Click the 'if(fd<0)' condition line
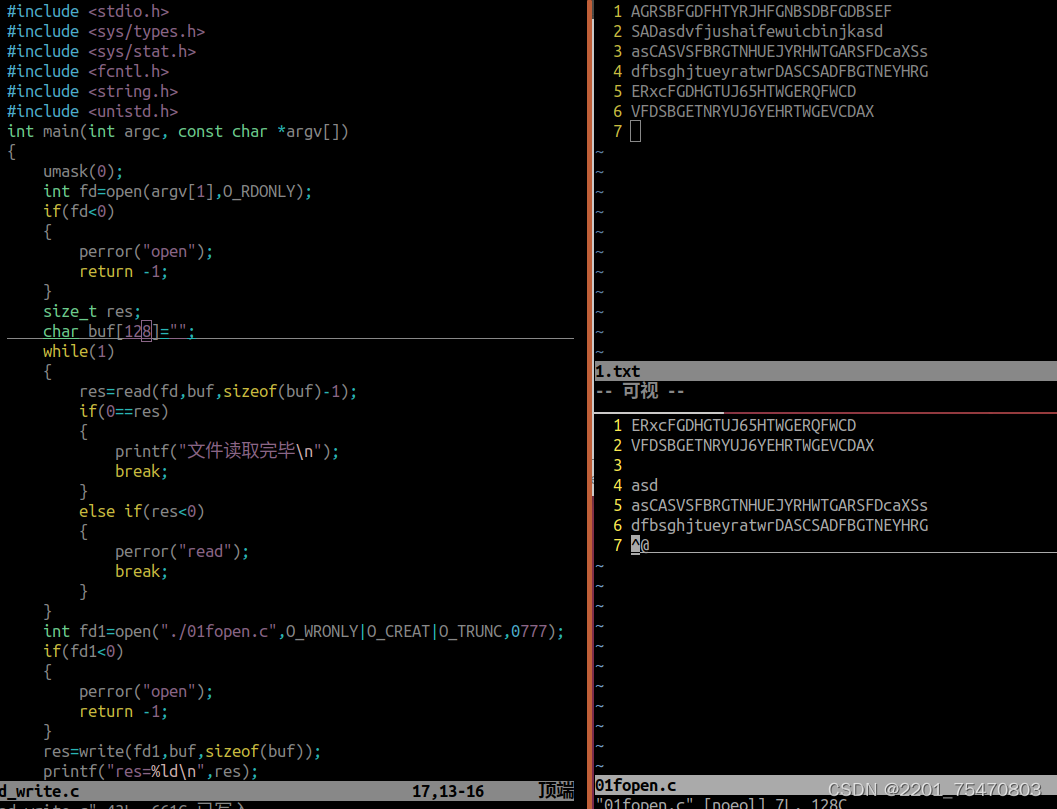 click(x=79, y=211)
